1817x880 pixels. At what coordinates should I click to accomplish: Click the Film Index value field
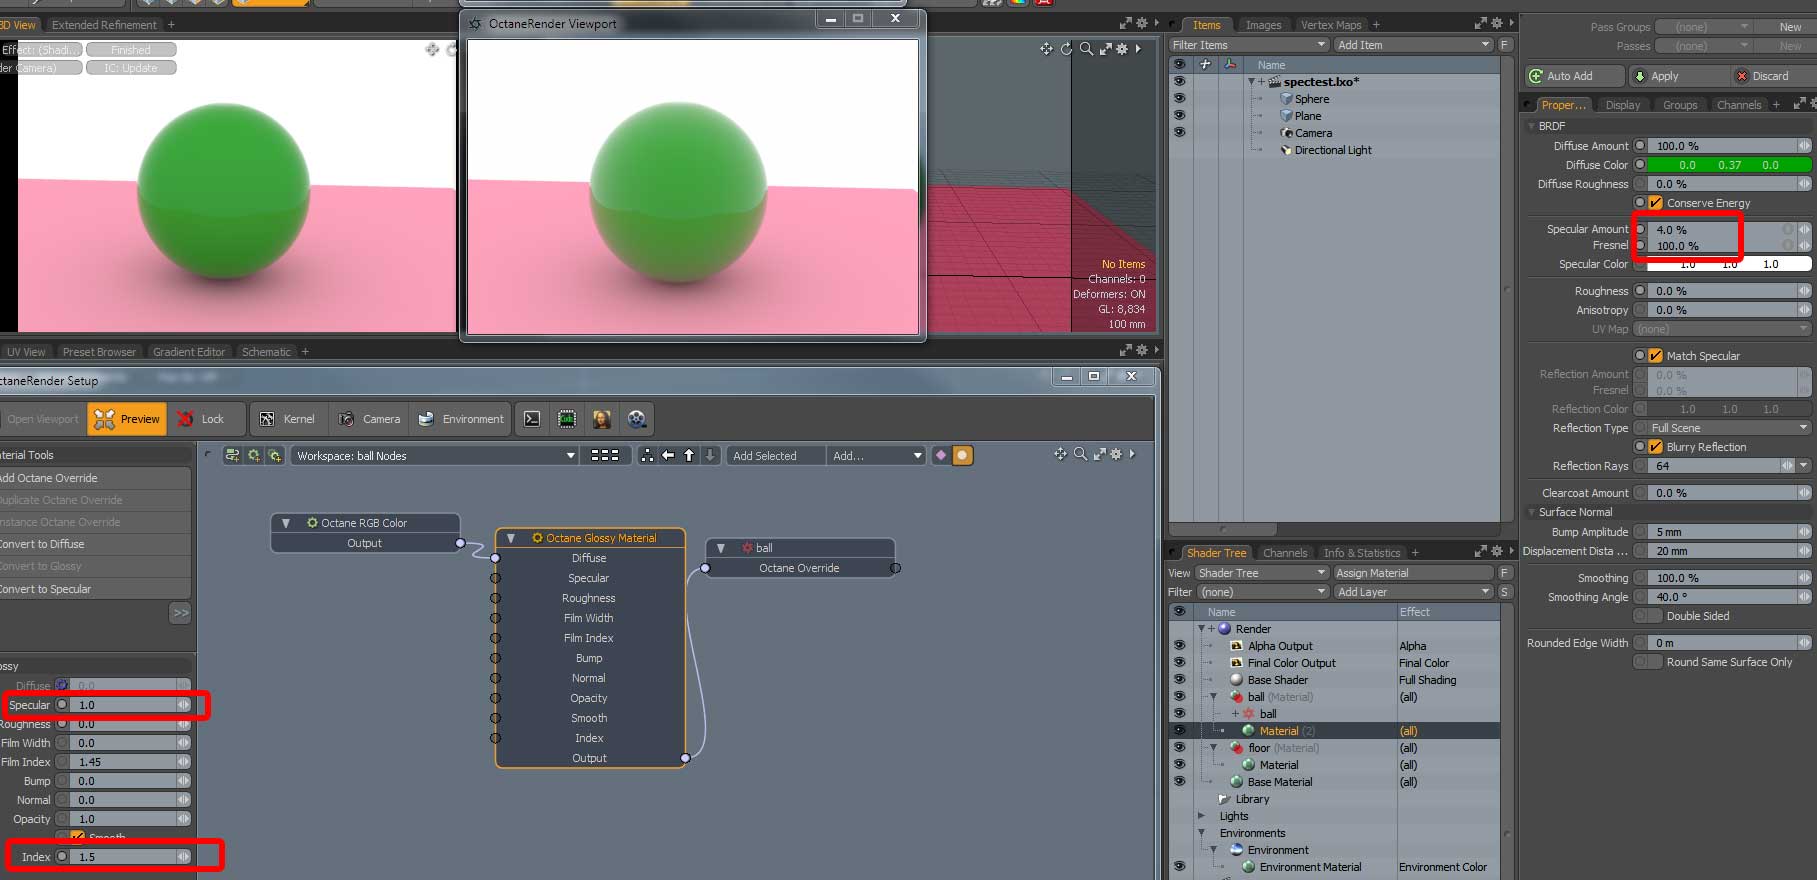click(x=124, y=762)
